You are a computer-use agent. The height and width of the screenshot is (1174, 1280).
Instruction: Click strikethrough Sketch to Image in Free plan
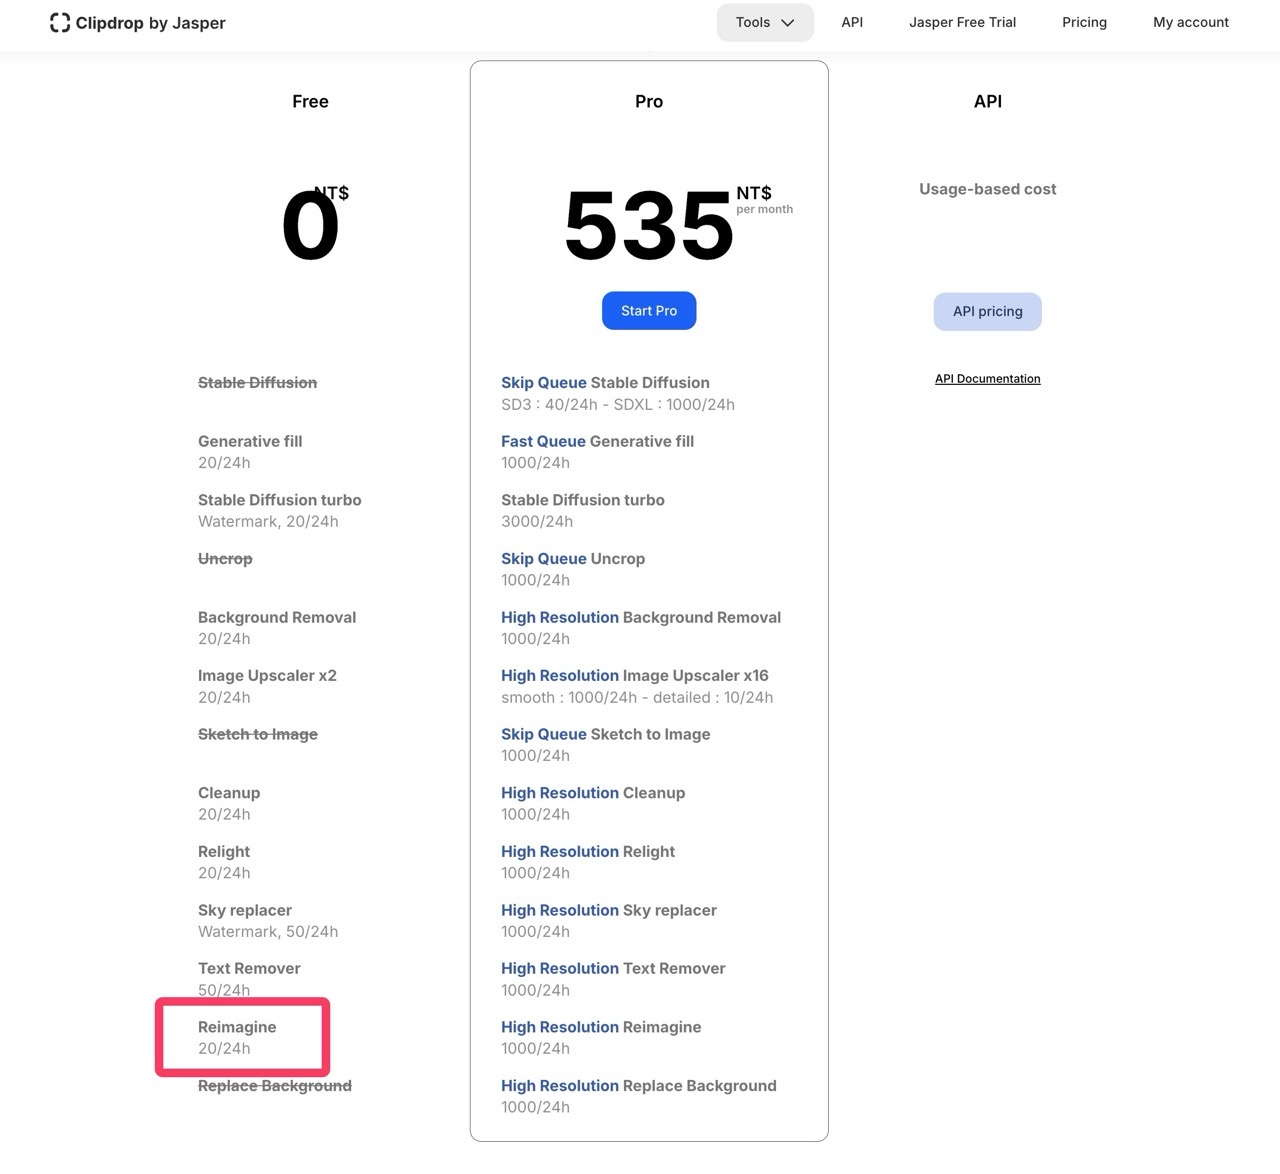click(x=258, y=735)
